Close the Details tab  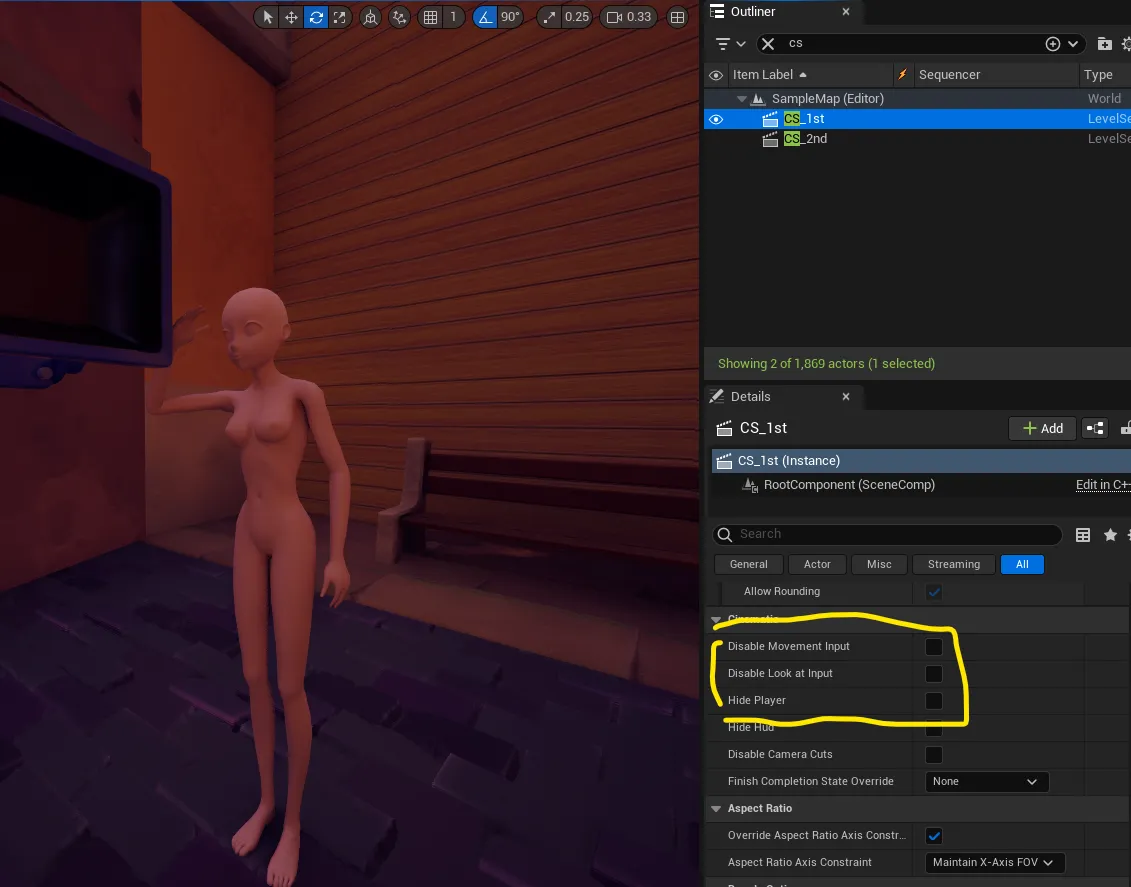click(846, 397)
